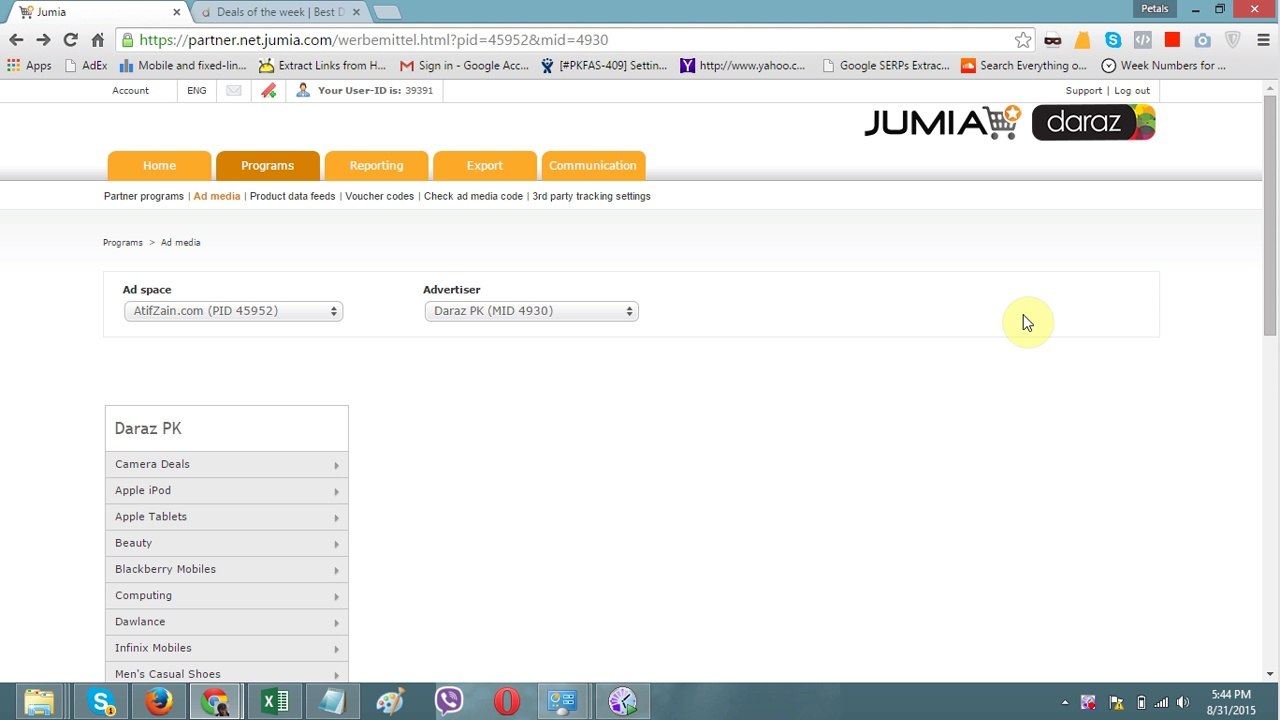
Task: Click the volume icon in system tray
Action: pos(1183,703)
